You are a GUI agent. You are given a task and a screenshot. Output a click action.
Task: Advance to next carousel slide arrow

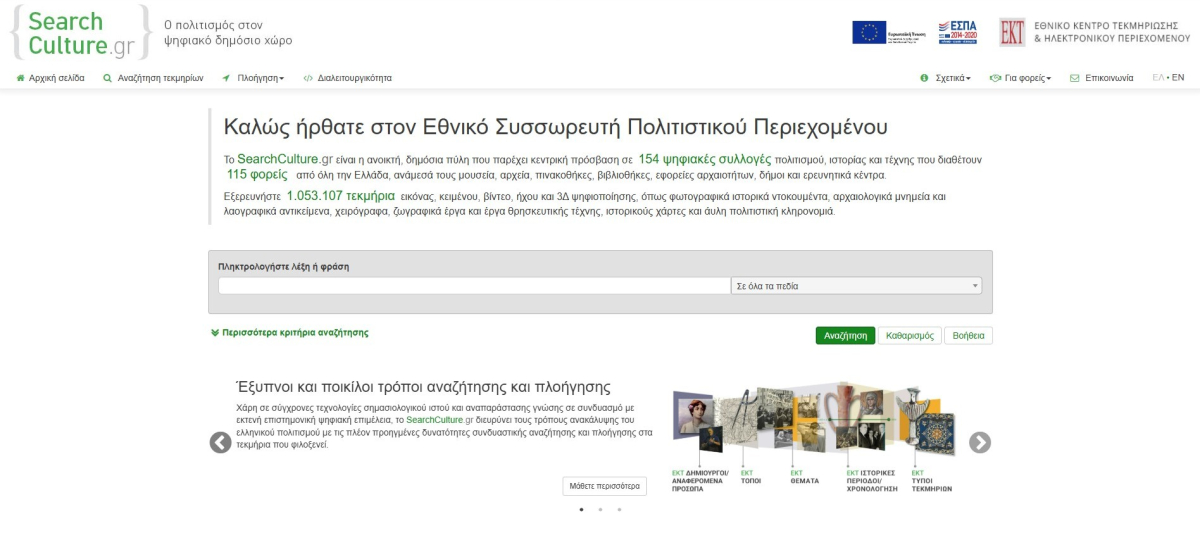[x=980, y=442]
